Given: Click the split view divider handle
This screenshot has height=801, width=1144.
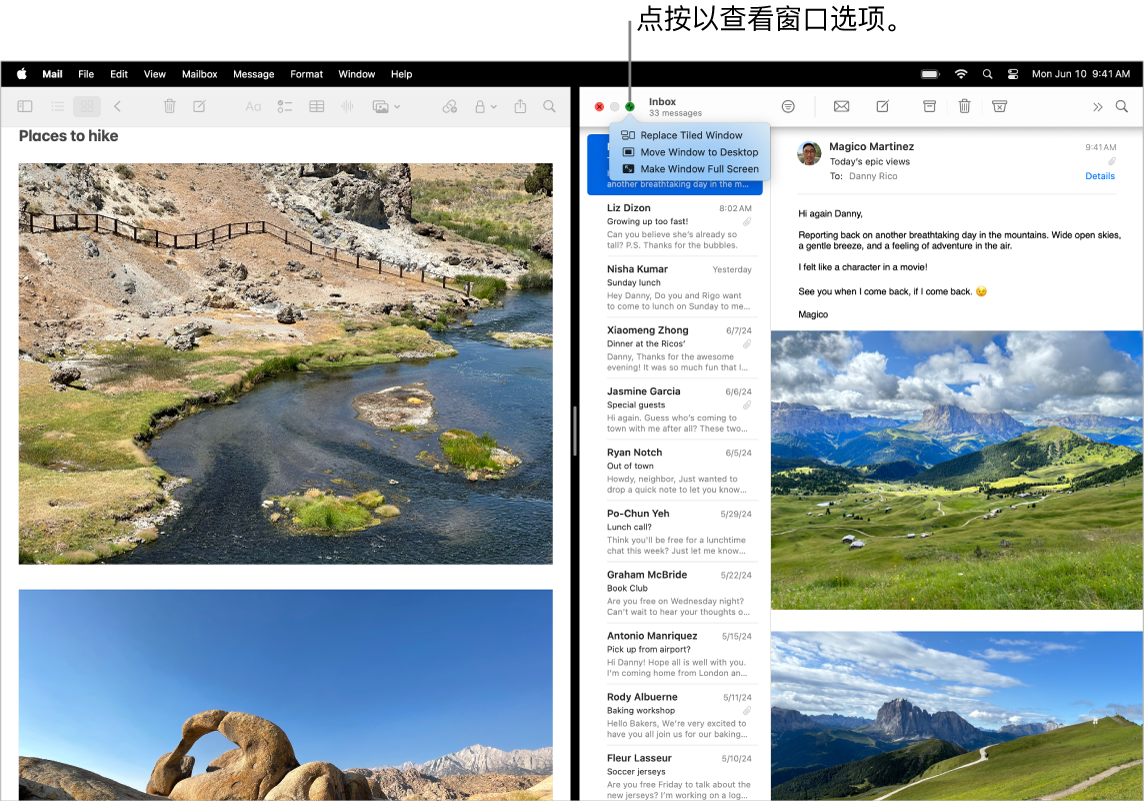Looking at the screenshot, I should tap(575, 432).
